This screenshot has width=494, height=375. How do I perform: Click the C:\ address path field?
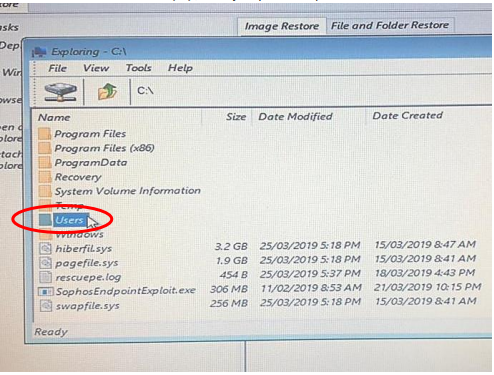point(145,91)
